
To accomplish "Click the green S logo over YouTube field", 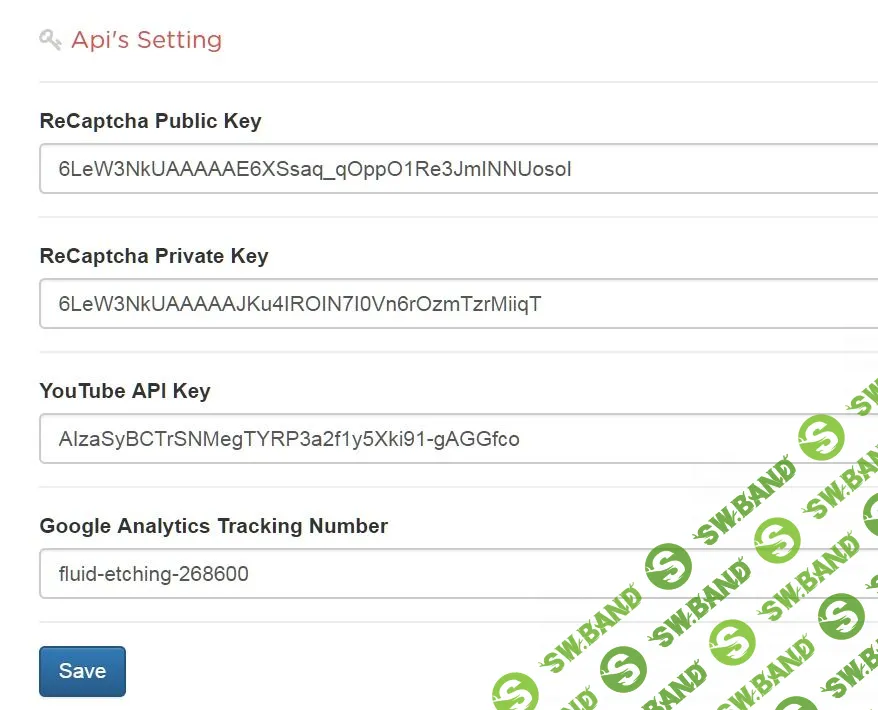I will 822,438.
